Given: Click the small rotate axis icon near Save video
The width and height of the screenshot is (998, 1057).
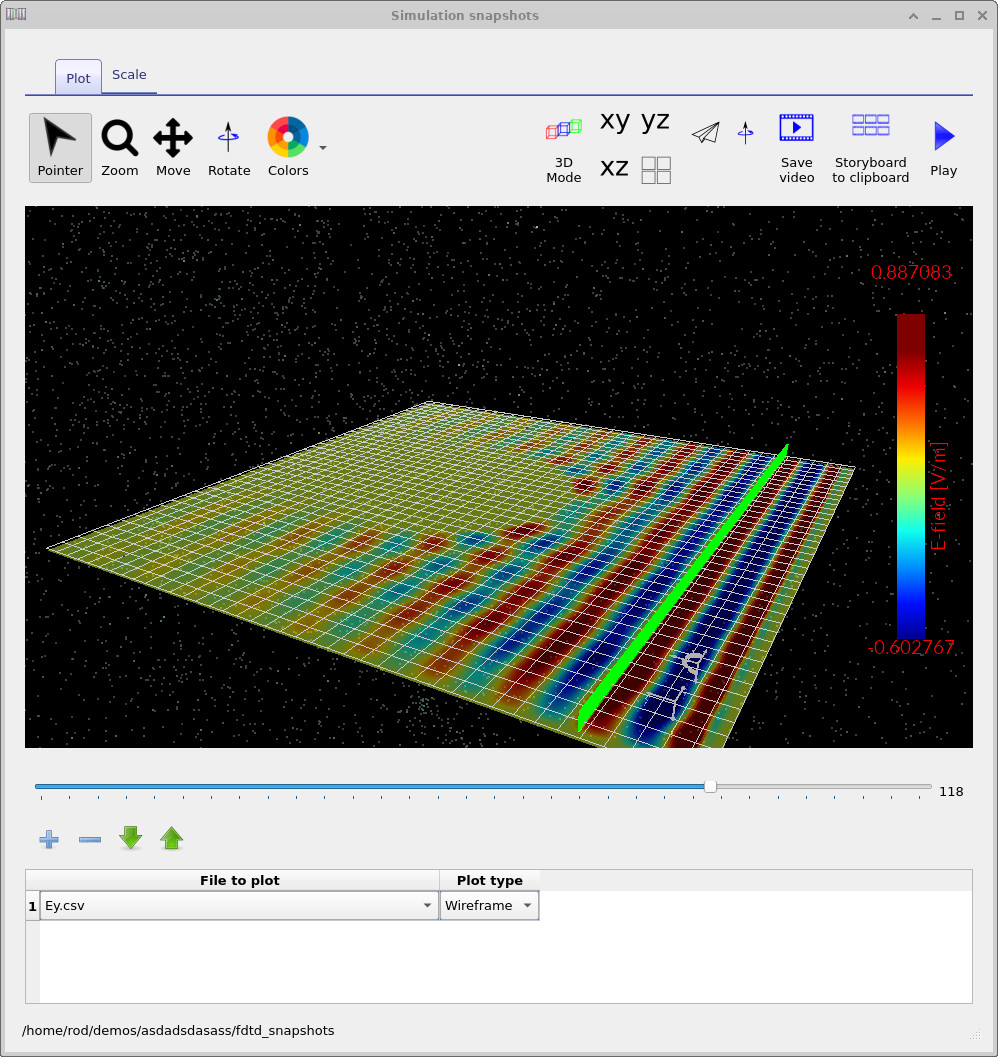Looking at the screenshot, I should click(746, 132).
